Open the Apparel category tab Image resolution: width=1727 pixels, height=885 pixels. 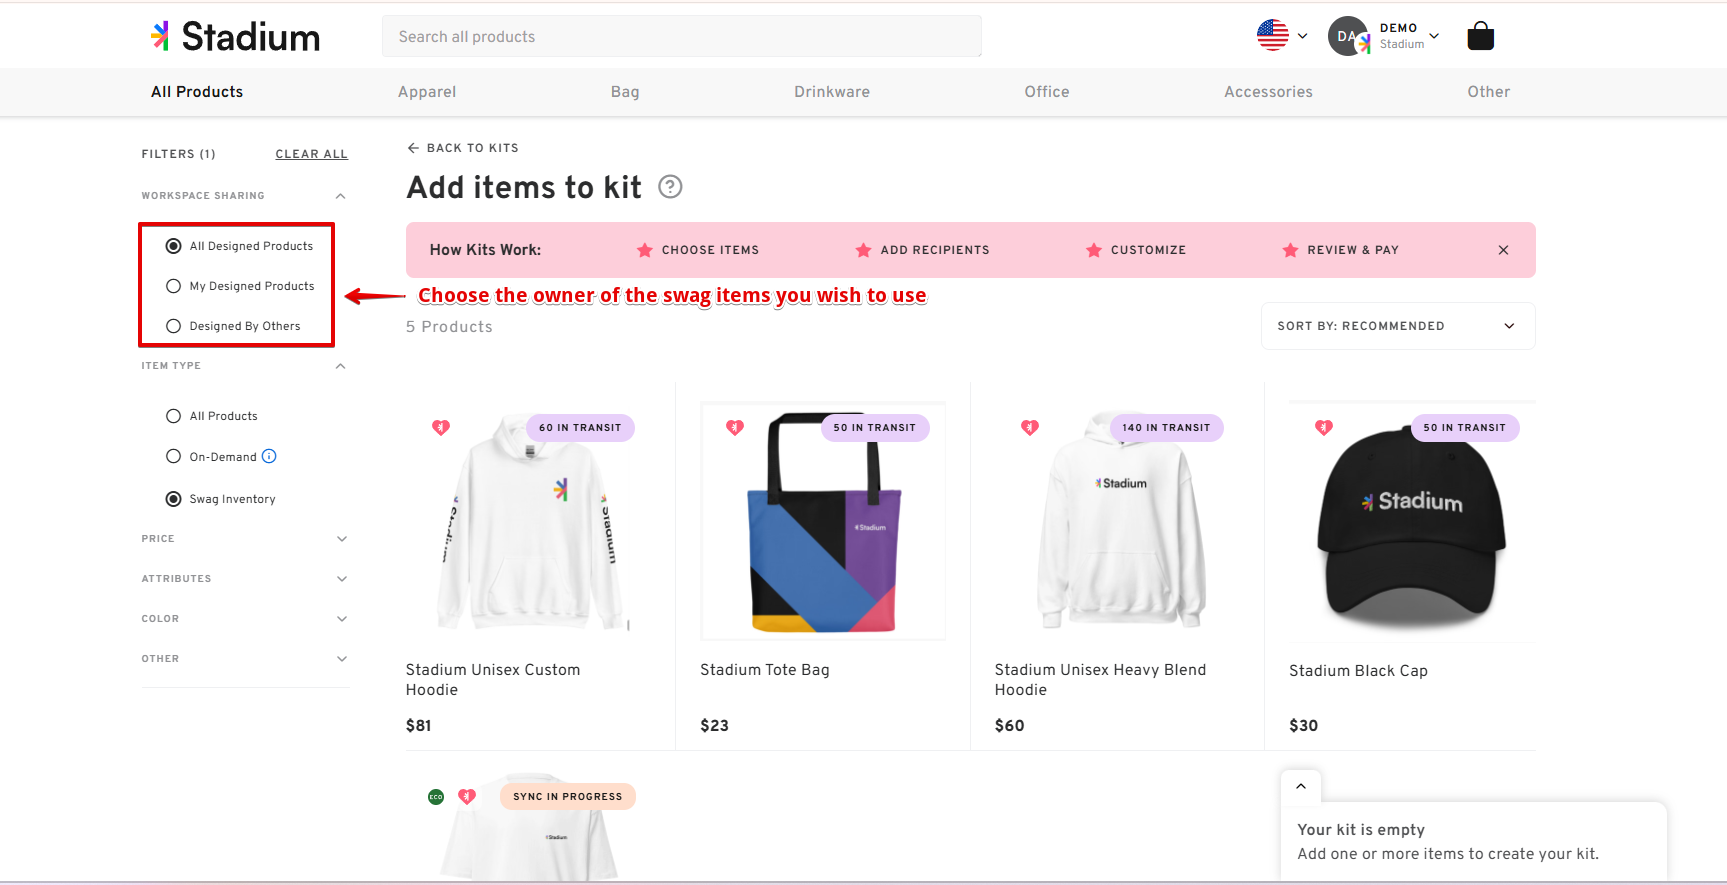coord(427,92)
